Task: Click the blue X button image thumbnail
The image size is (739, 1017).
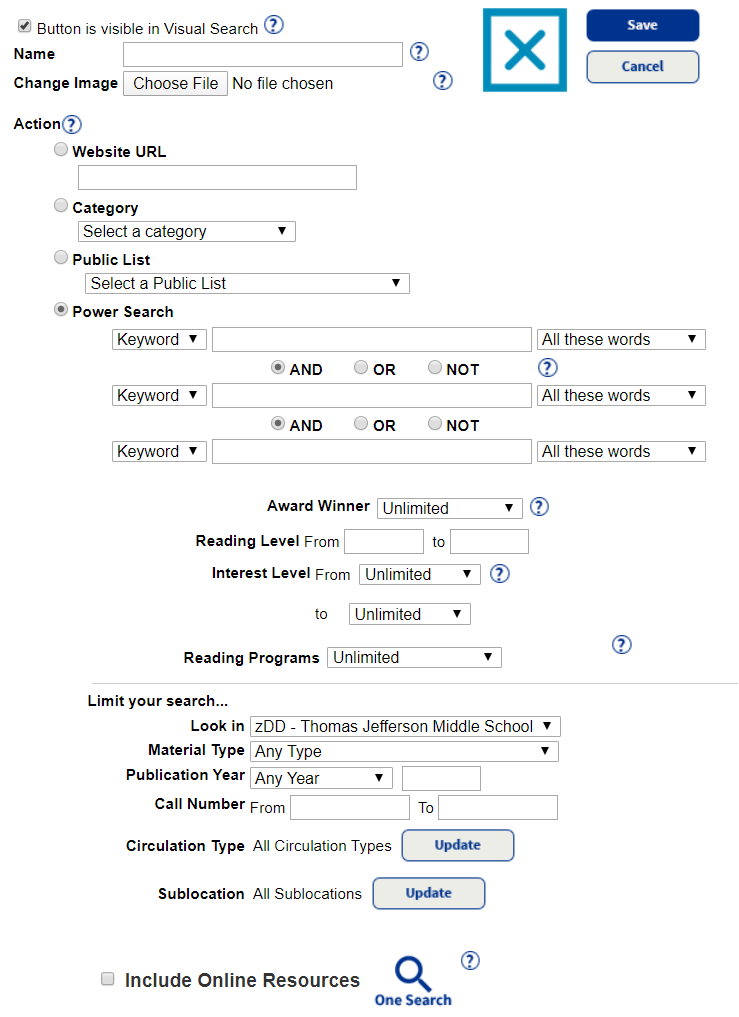Action: tap(525, 50)
